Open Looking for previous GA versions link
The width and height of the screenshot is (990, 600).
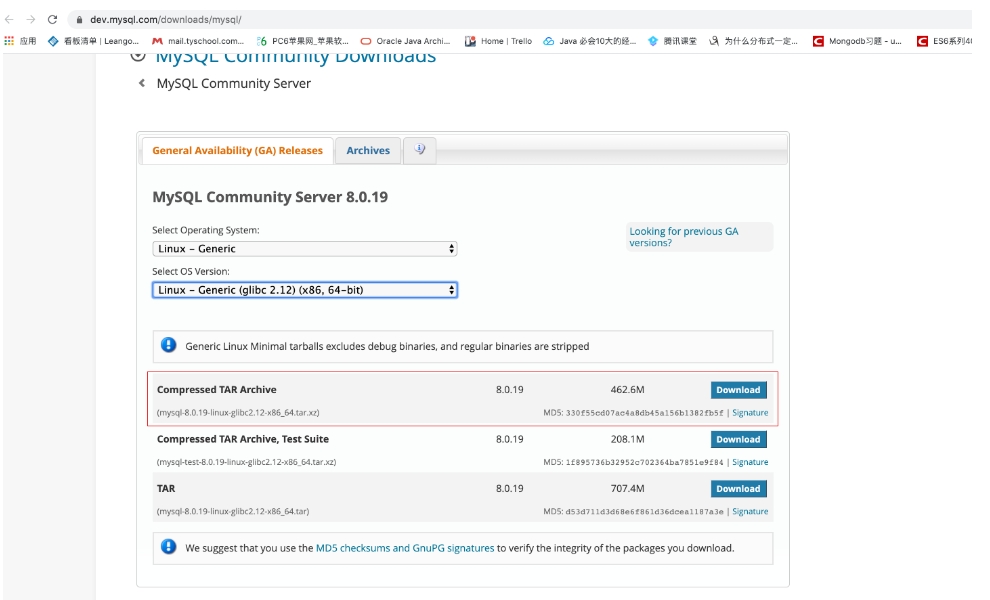click(x=683, y=237)
